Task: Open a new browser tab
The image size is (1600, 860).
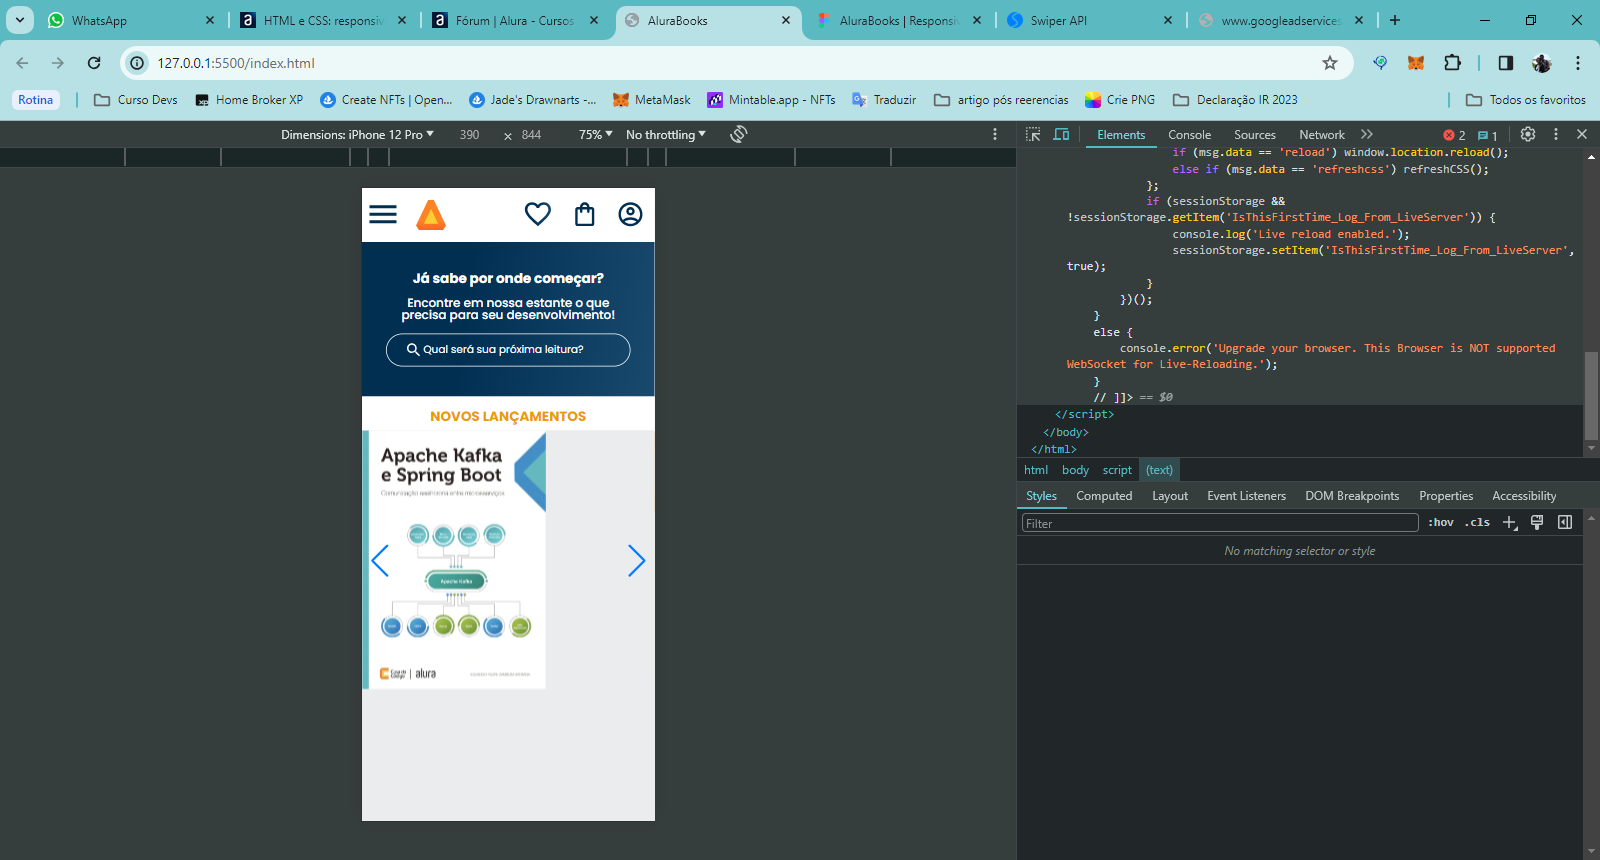Action: pos(1395,20)
